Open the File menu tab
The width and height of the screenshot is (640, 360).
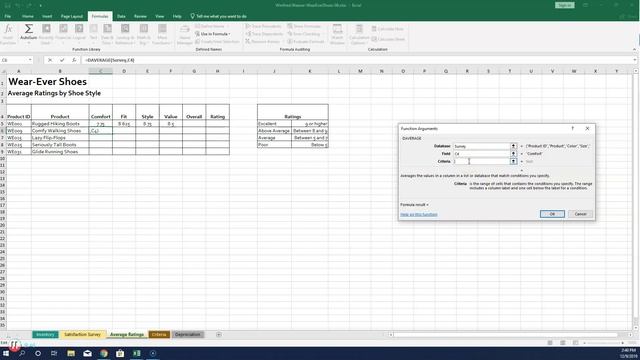(8, 16)
